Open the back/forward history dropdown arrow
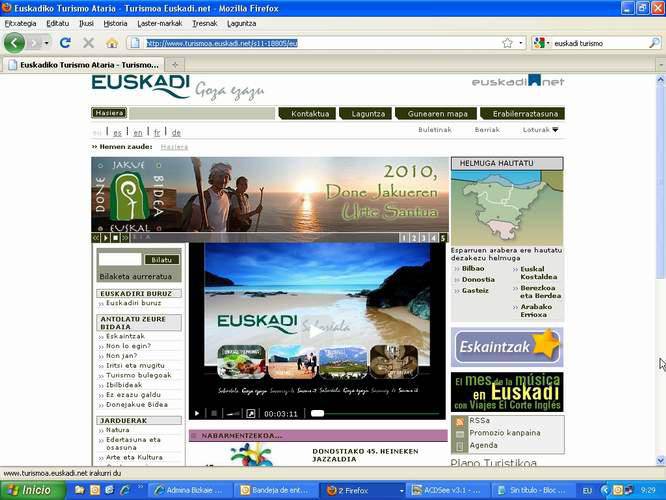 (46, 43)
